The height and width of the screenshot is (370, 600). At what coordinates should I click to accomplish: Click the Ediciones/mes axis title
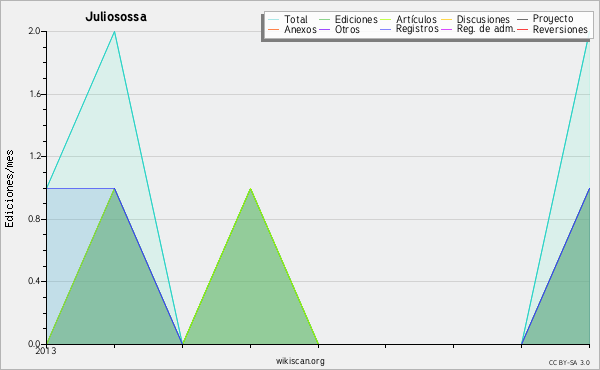[x=9, y=189]
